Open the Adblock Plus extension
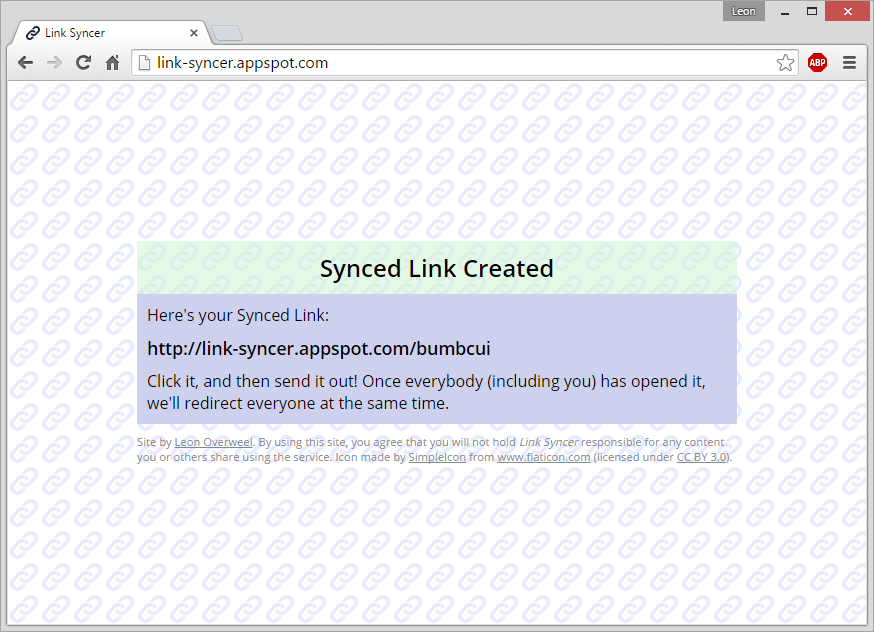Image resolution: width=874 pixels, height=632 pixels. click(817, 63)
